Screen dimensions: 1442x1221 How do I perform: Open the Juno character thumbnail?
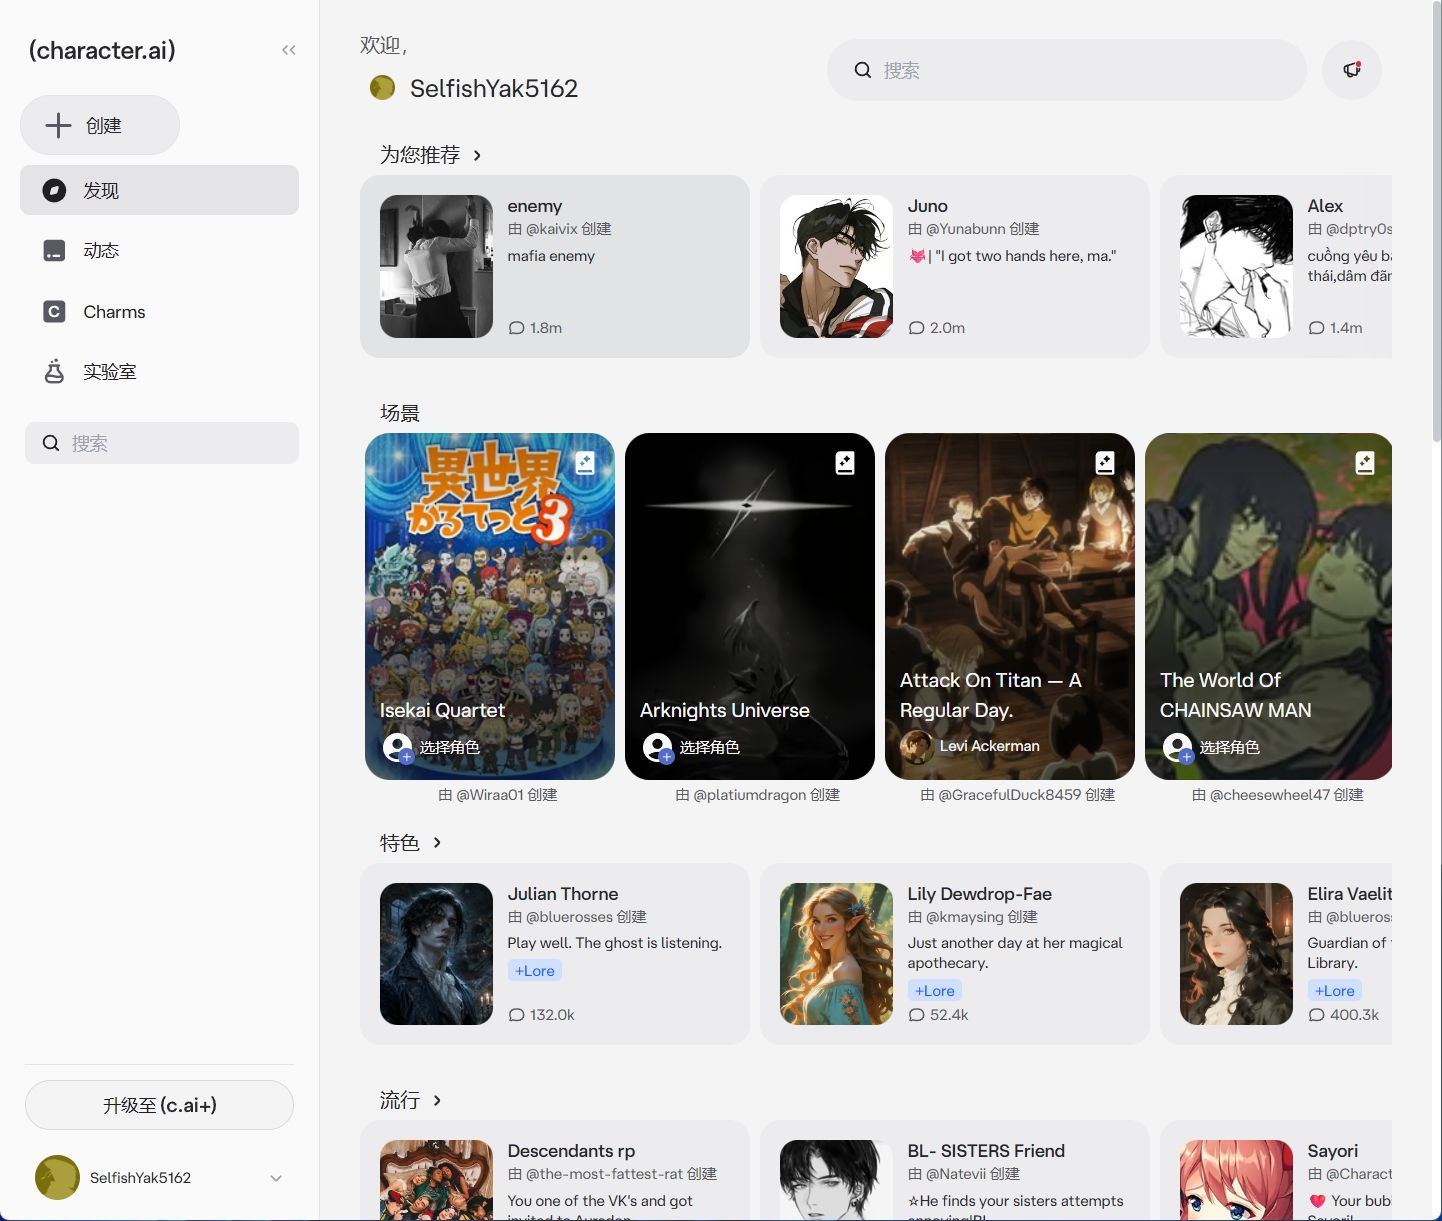click(x=836, y=266)
